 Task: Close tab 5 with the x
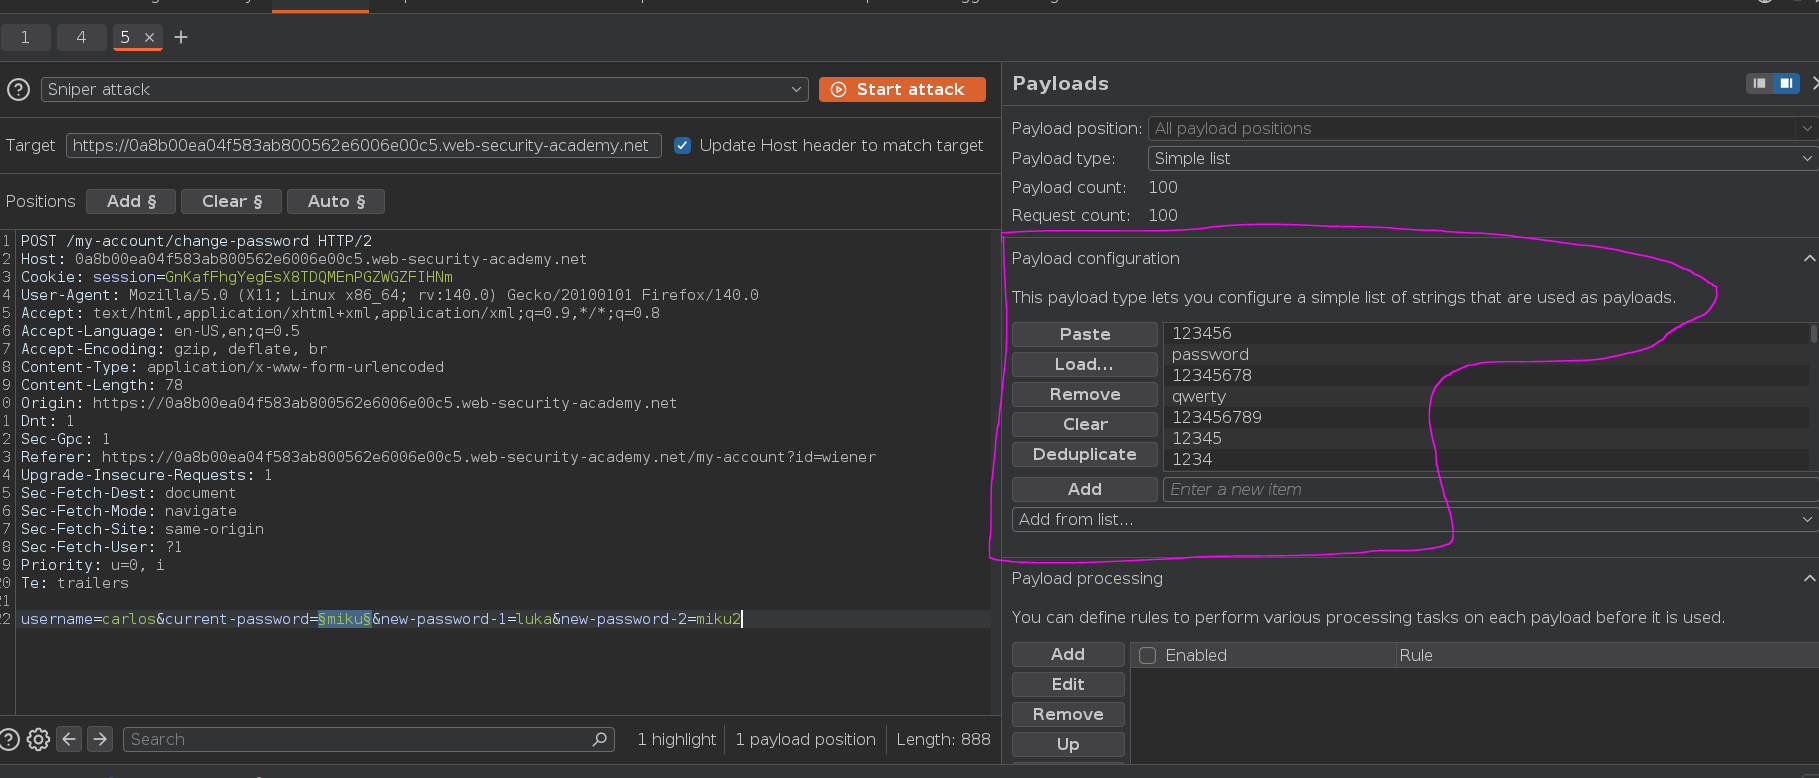(x=149, y=38)
